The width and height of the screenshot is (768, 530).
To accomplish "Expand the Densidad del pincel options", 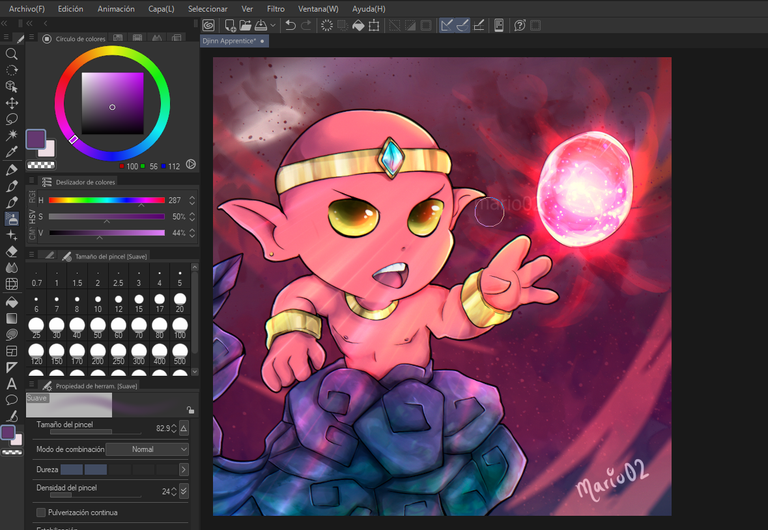I will (x=184, y=491).
